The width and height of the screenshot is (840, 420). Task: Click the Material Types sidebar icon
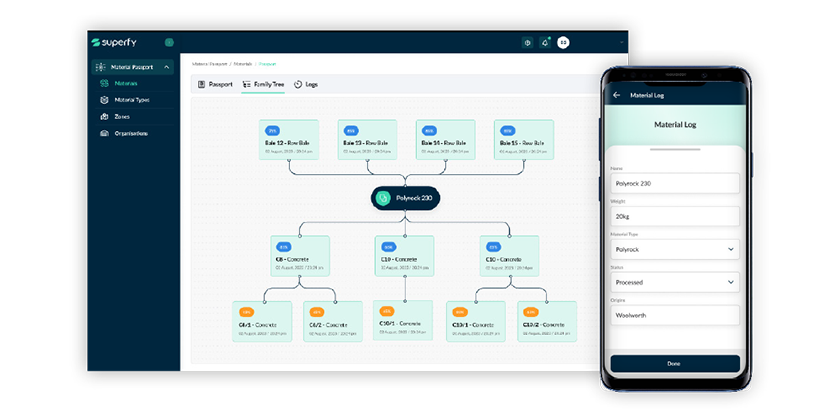click(105, 100)
